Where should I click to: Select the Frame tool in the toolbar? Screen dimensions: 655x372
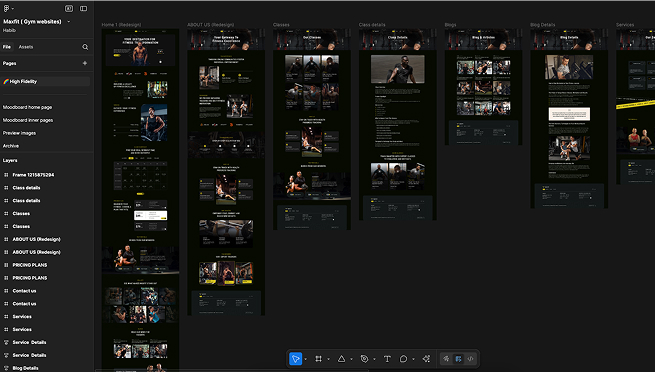pyautogui.click(x=318, y=359)
